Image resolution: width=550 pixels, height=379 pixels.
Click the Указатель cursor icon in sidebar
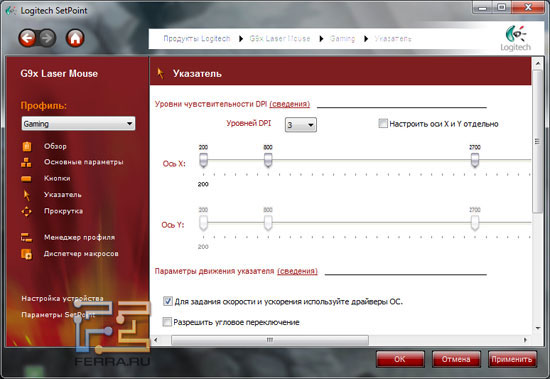[27, 195]
